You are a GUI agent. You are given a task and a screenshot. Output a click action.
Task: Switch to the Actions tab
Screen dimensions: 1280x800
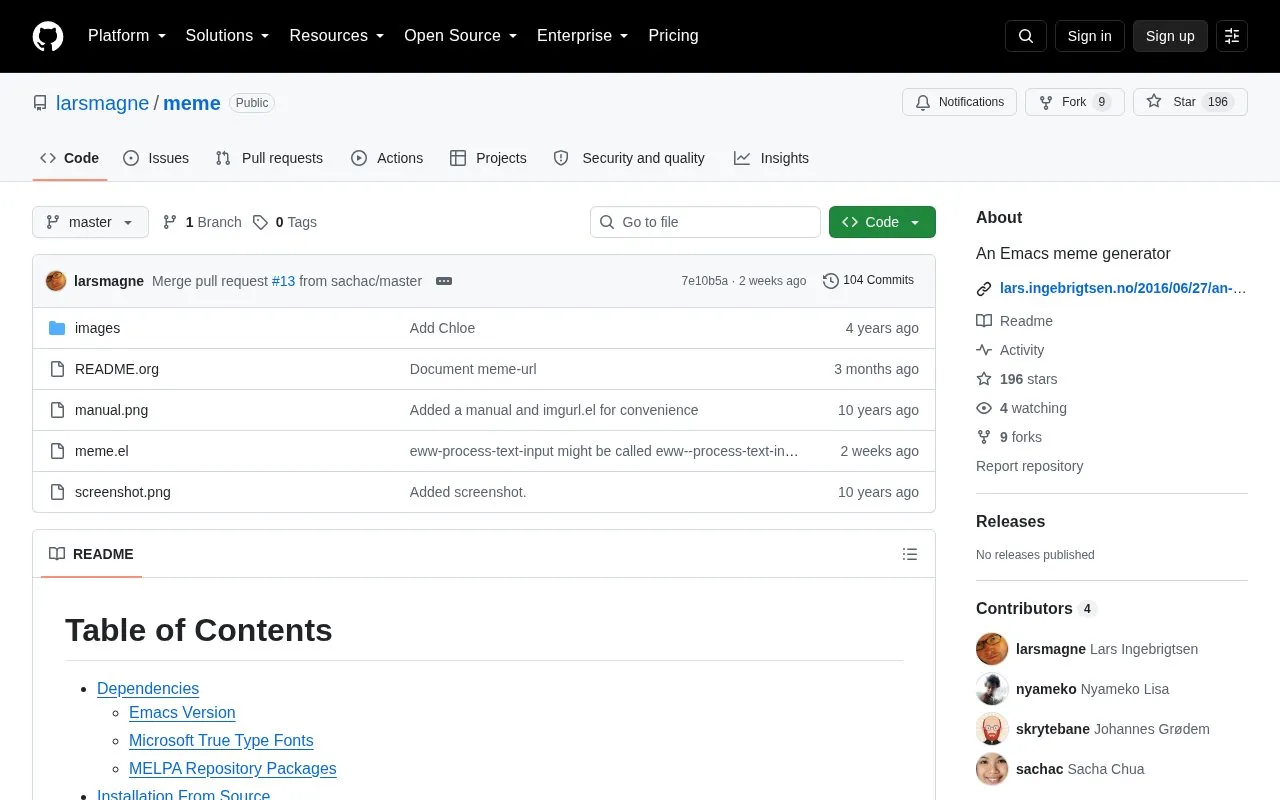(387, 158)
